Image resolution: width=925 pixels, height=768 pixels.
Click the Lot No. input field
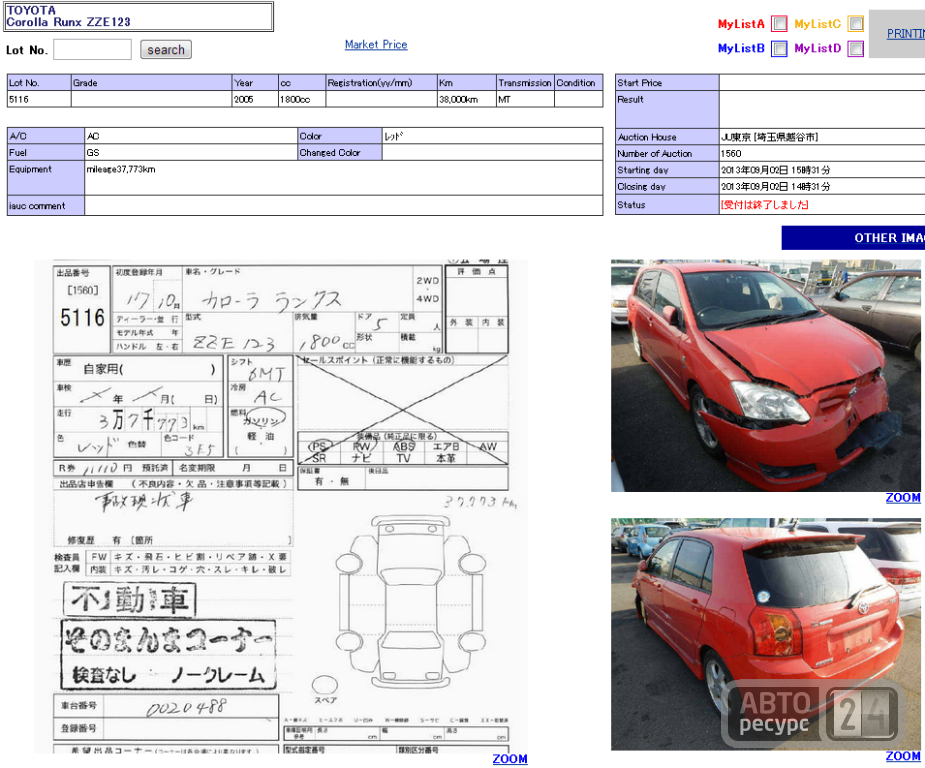point(93,50)
